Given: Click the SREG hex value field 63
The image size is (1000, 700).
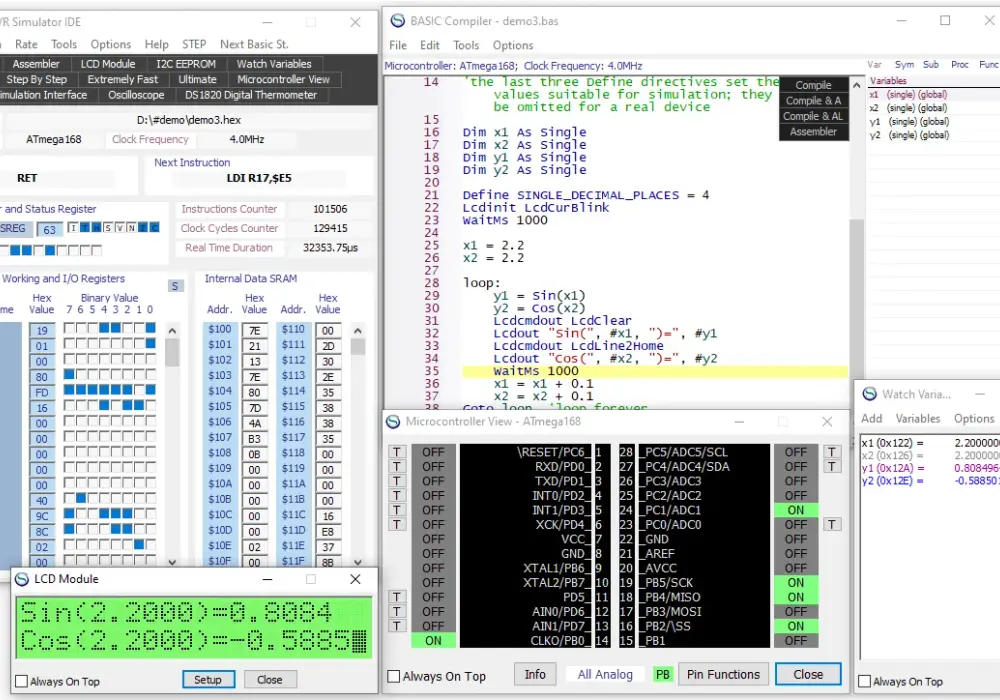Looking at the screenshot, I should tap(49, 229).
